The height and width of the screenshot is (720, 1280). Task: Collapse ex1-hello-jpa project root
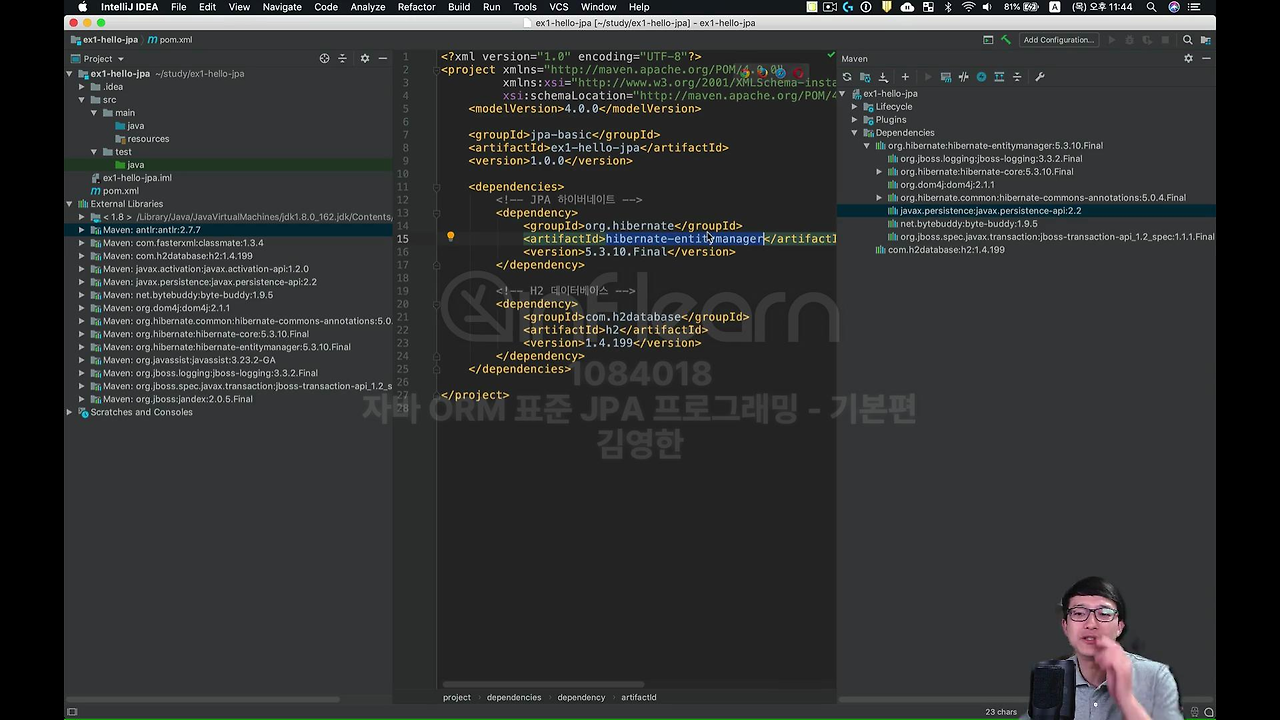[70, 74]
